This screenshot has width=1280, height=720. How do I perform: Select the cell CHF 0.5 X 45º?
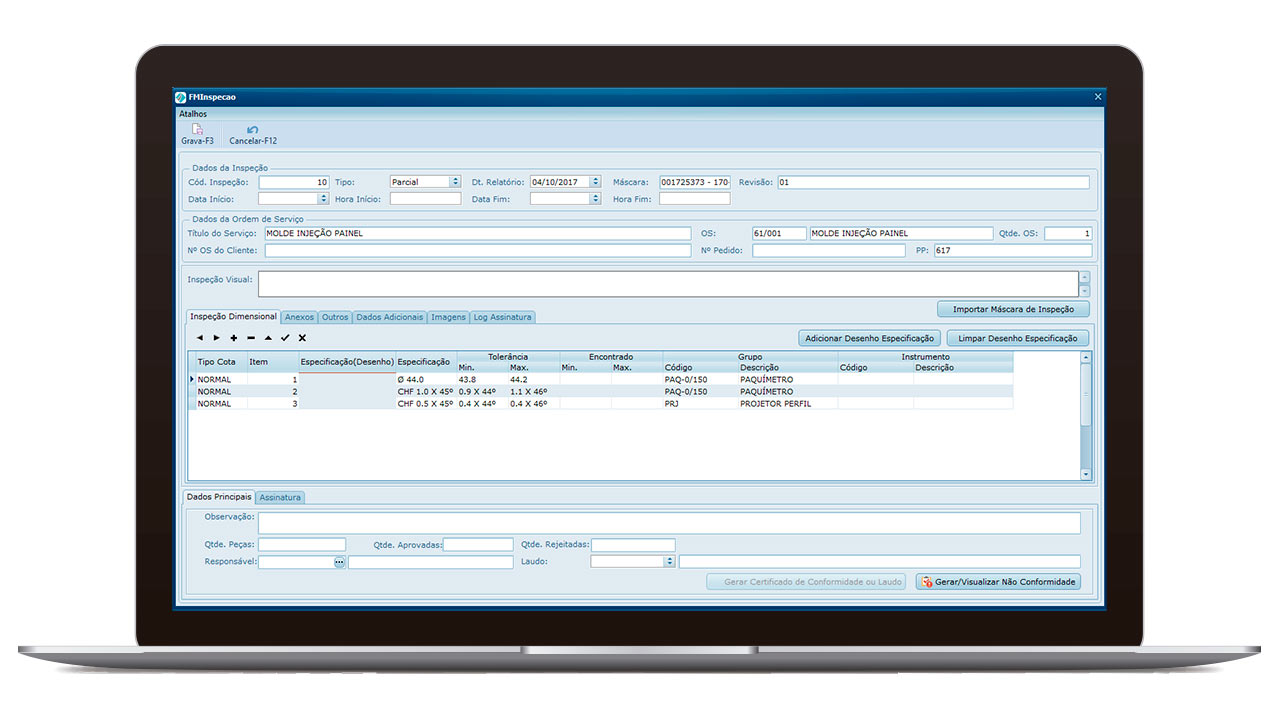pyautogui.click(x=426, y=404)
